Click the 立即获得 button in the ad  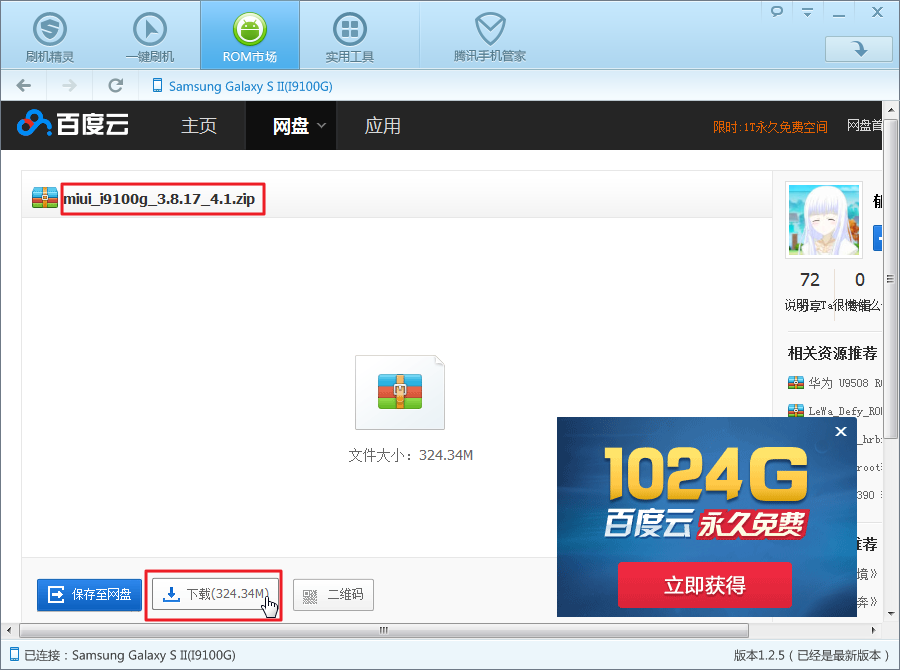[x=705, y=585]
